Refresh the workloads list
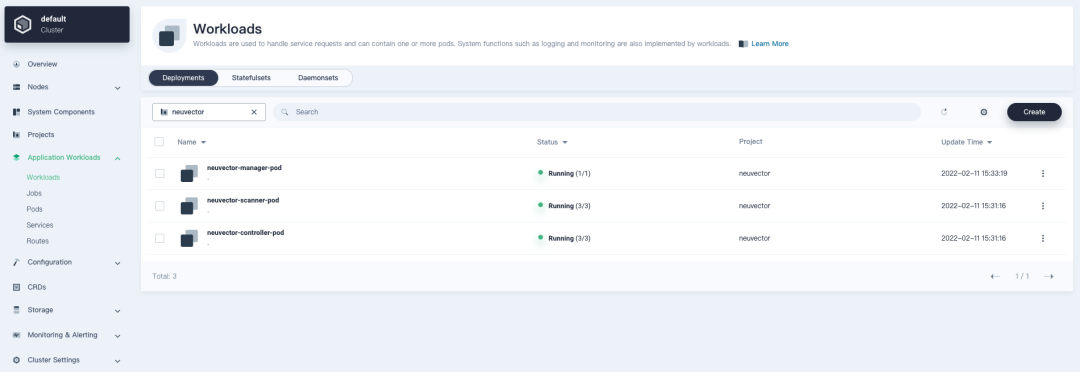The width and height of the screenshot is (1080, 372). [944, 112]
